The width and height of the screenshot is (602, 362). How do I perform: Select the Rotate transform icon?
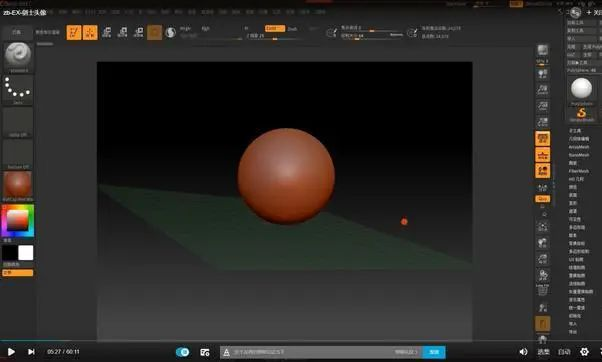(x=139, y=33)
